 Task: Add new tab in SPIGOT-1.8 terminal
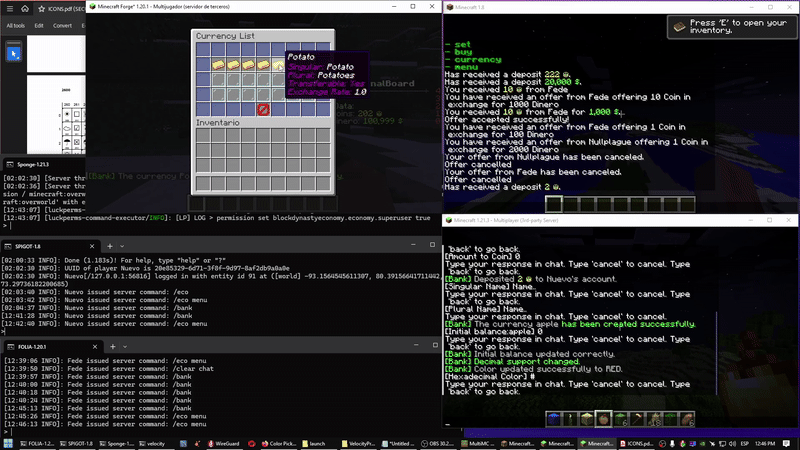[x=110, y=246]
